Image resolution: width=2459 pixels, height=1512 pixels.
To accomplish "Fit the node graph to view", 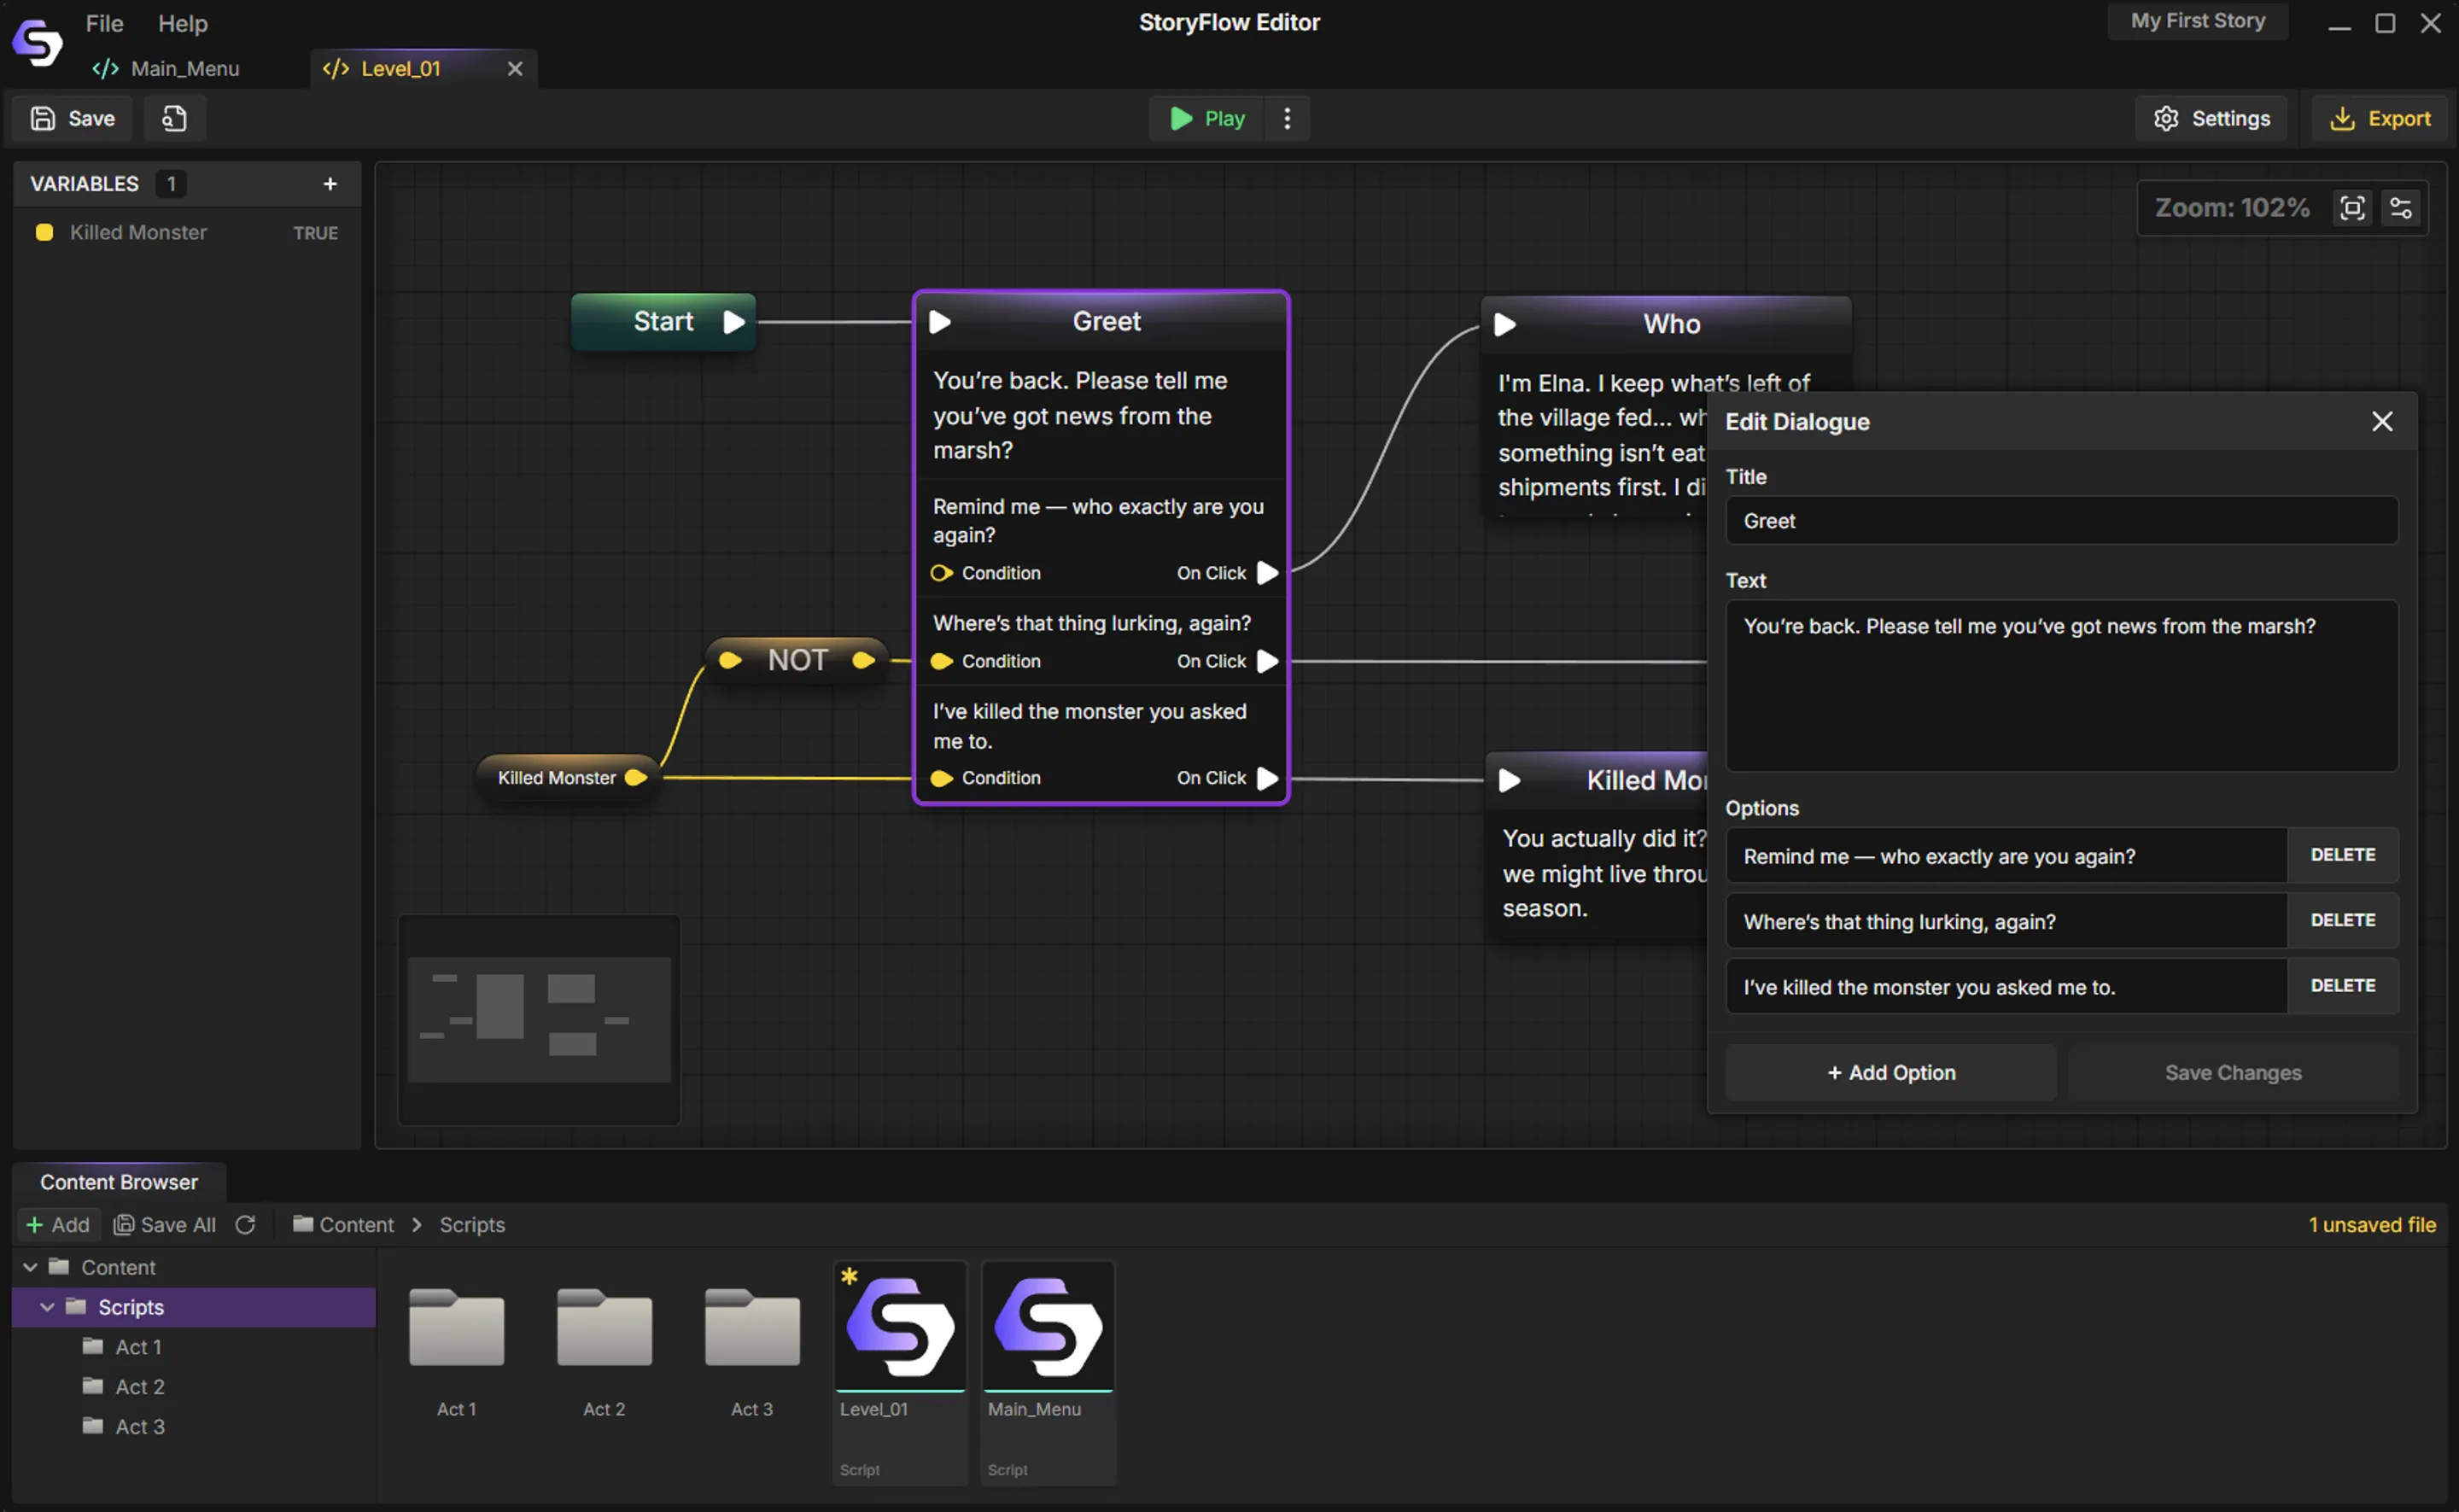I will (x=2353, y=208).
